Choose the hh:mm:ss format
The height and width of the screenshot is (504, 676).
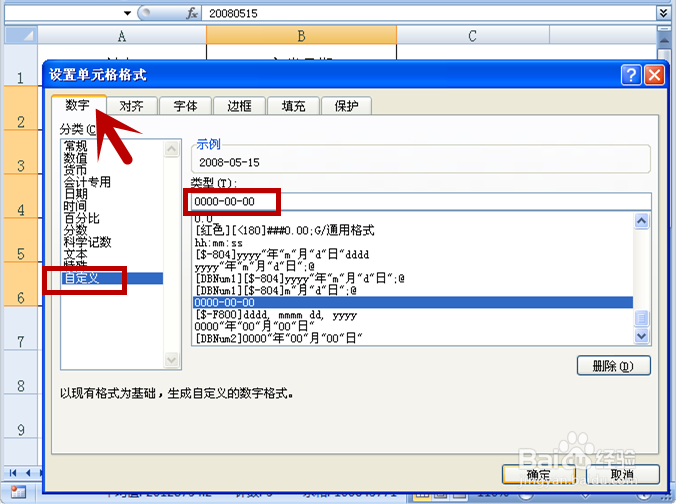219,243
